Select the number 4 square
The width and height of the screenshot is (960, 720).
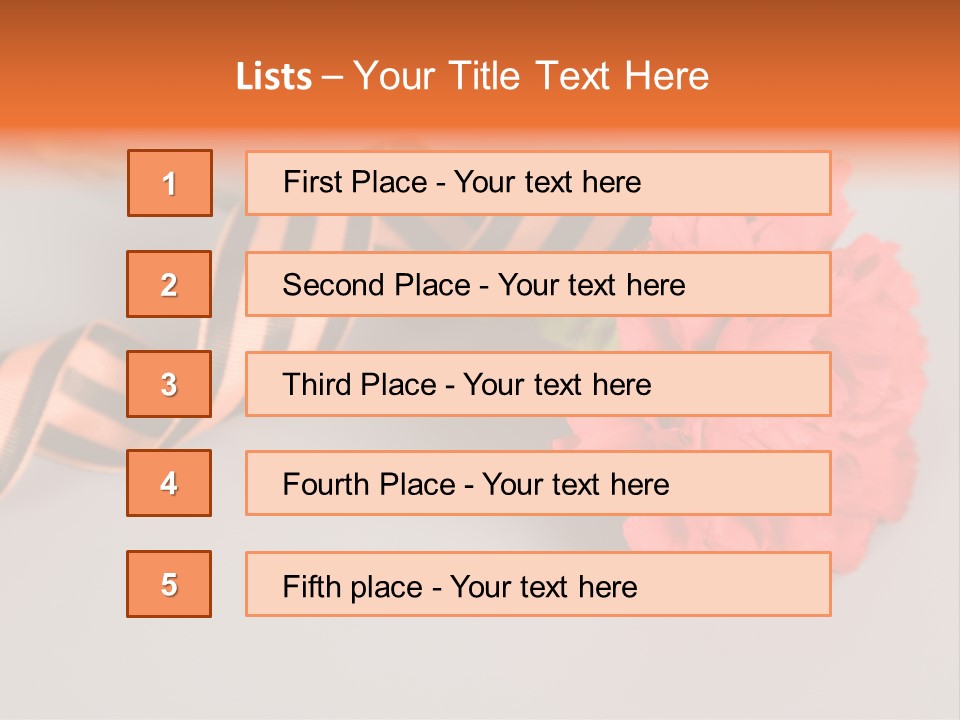coord(169,483)
